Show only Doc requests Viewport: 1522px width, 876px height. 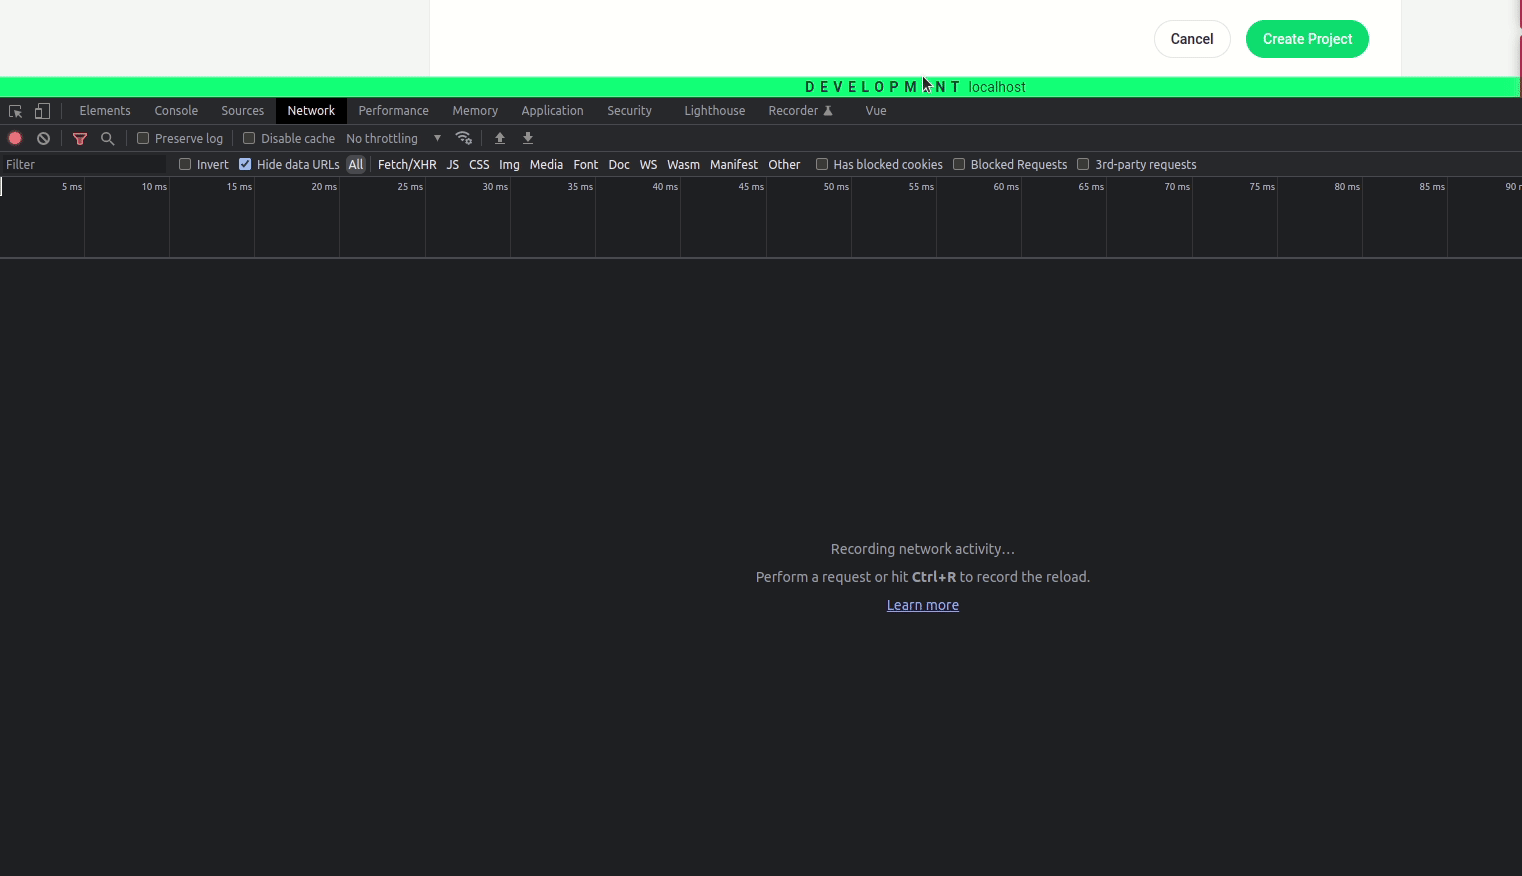[619, 164]
